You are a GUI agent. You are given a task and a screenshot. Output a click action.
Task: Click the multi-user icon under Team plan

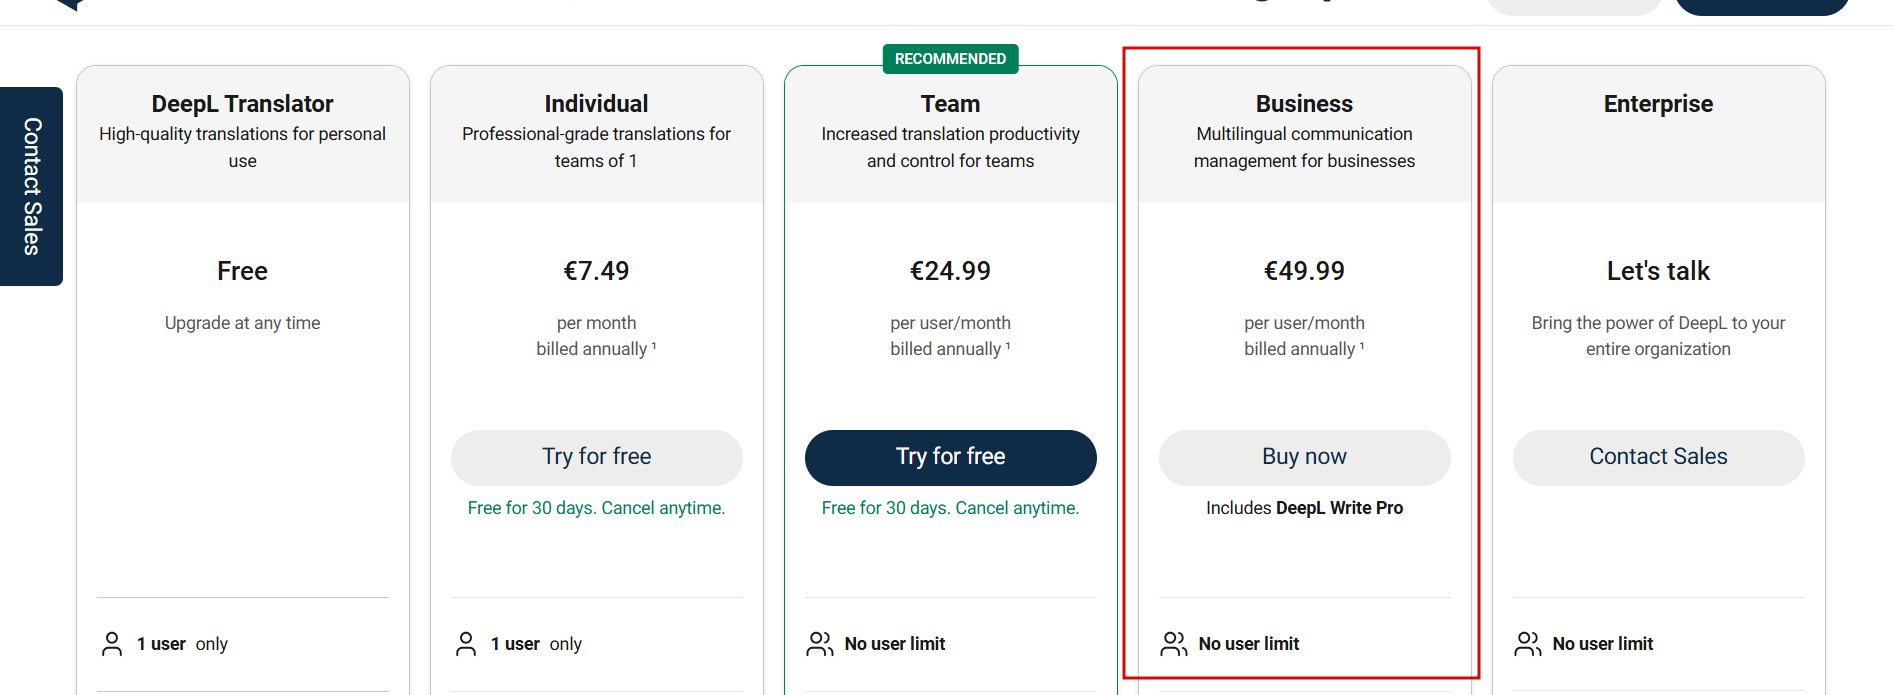820,644
